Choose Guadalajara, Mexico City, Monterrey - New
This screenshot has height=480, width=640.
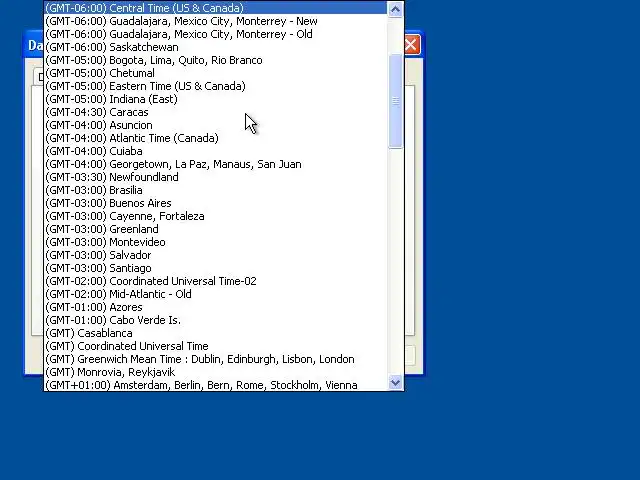[x=216, y=21]
